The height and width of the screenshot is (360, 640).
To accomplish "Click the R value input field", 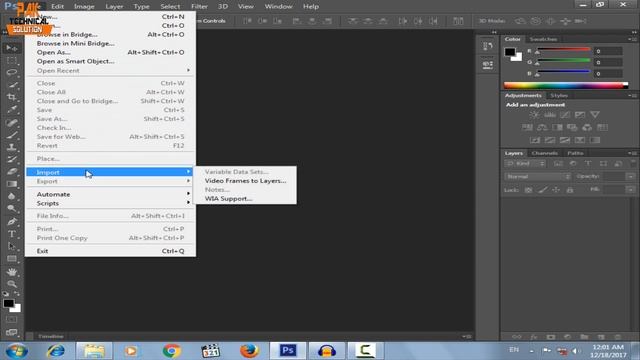I will pos(608,51).
